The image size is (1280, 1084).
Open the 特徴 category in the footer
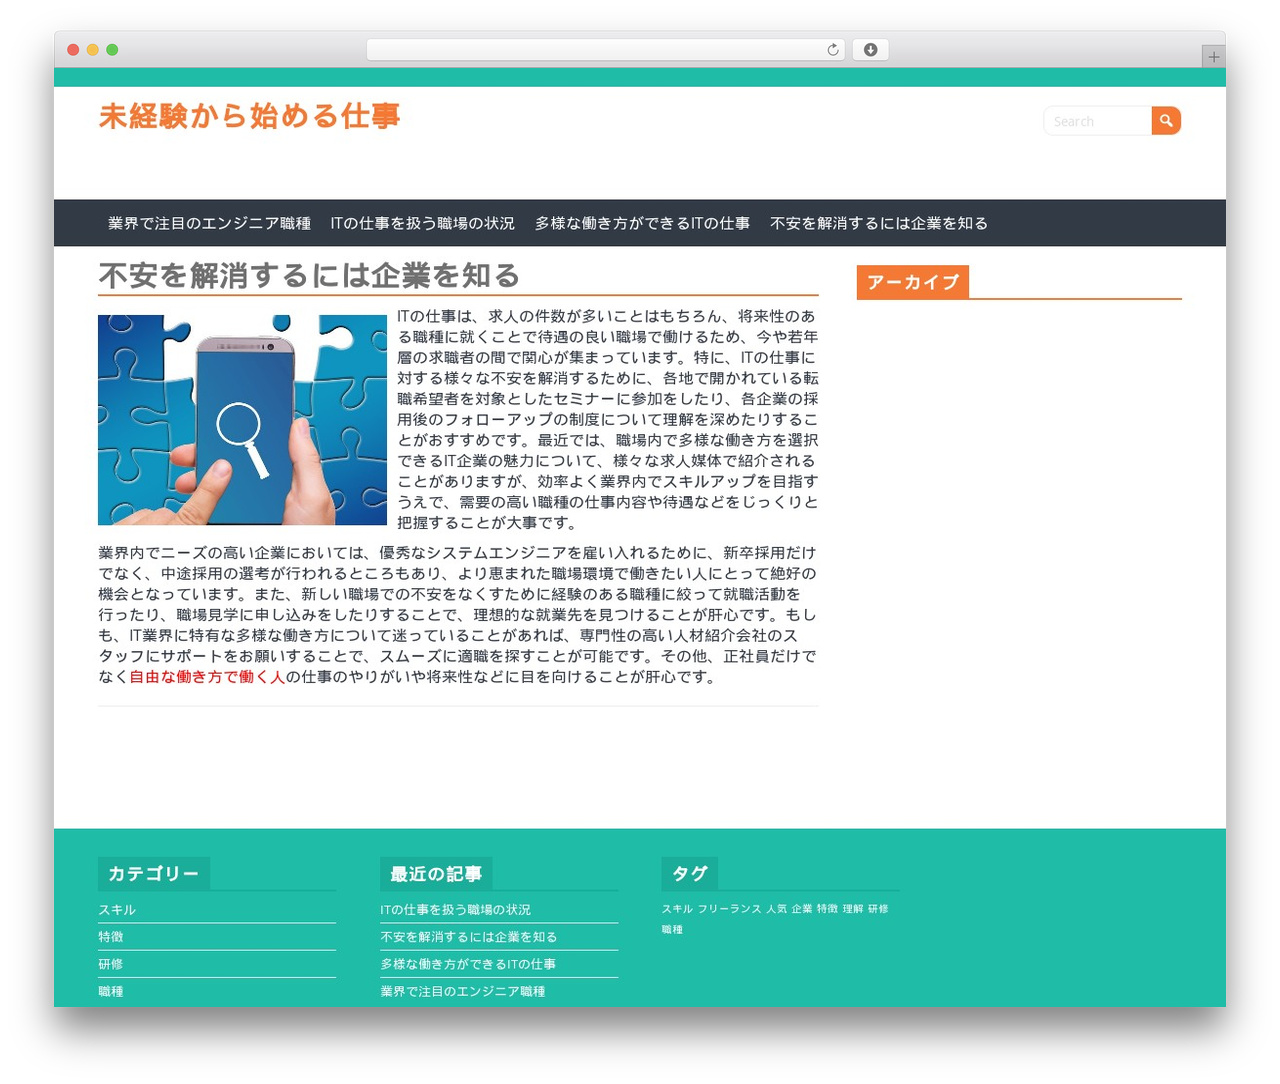(111, 937)
